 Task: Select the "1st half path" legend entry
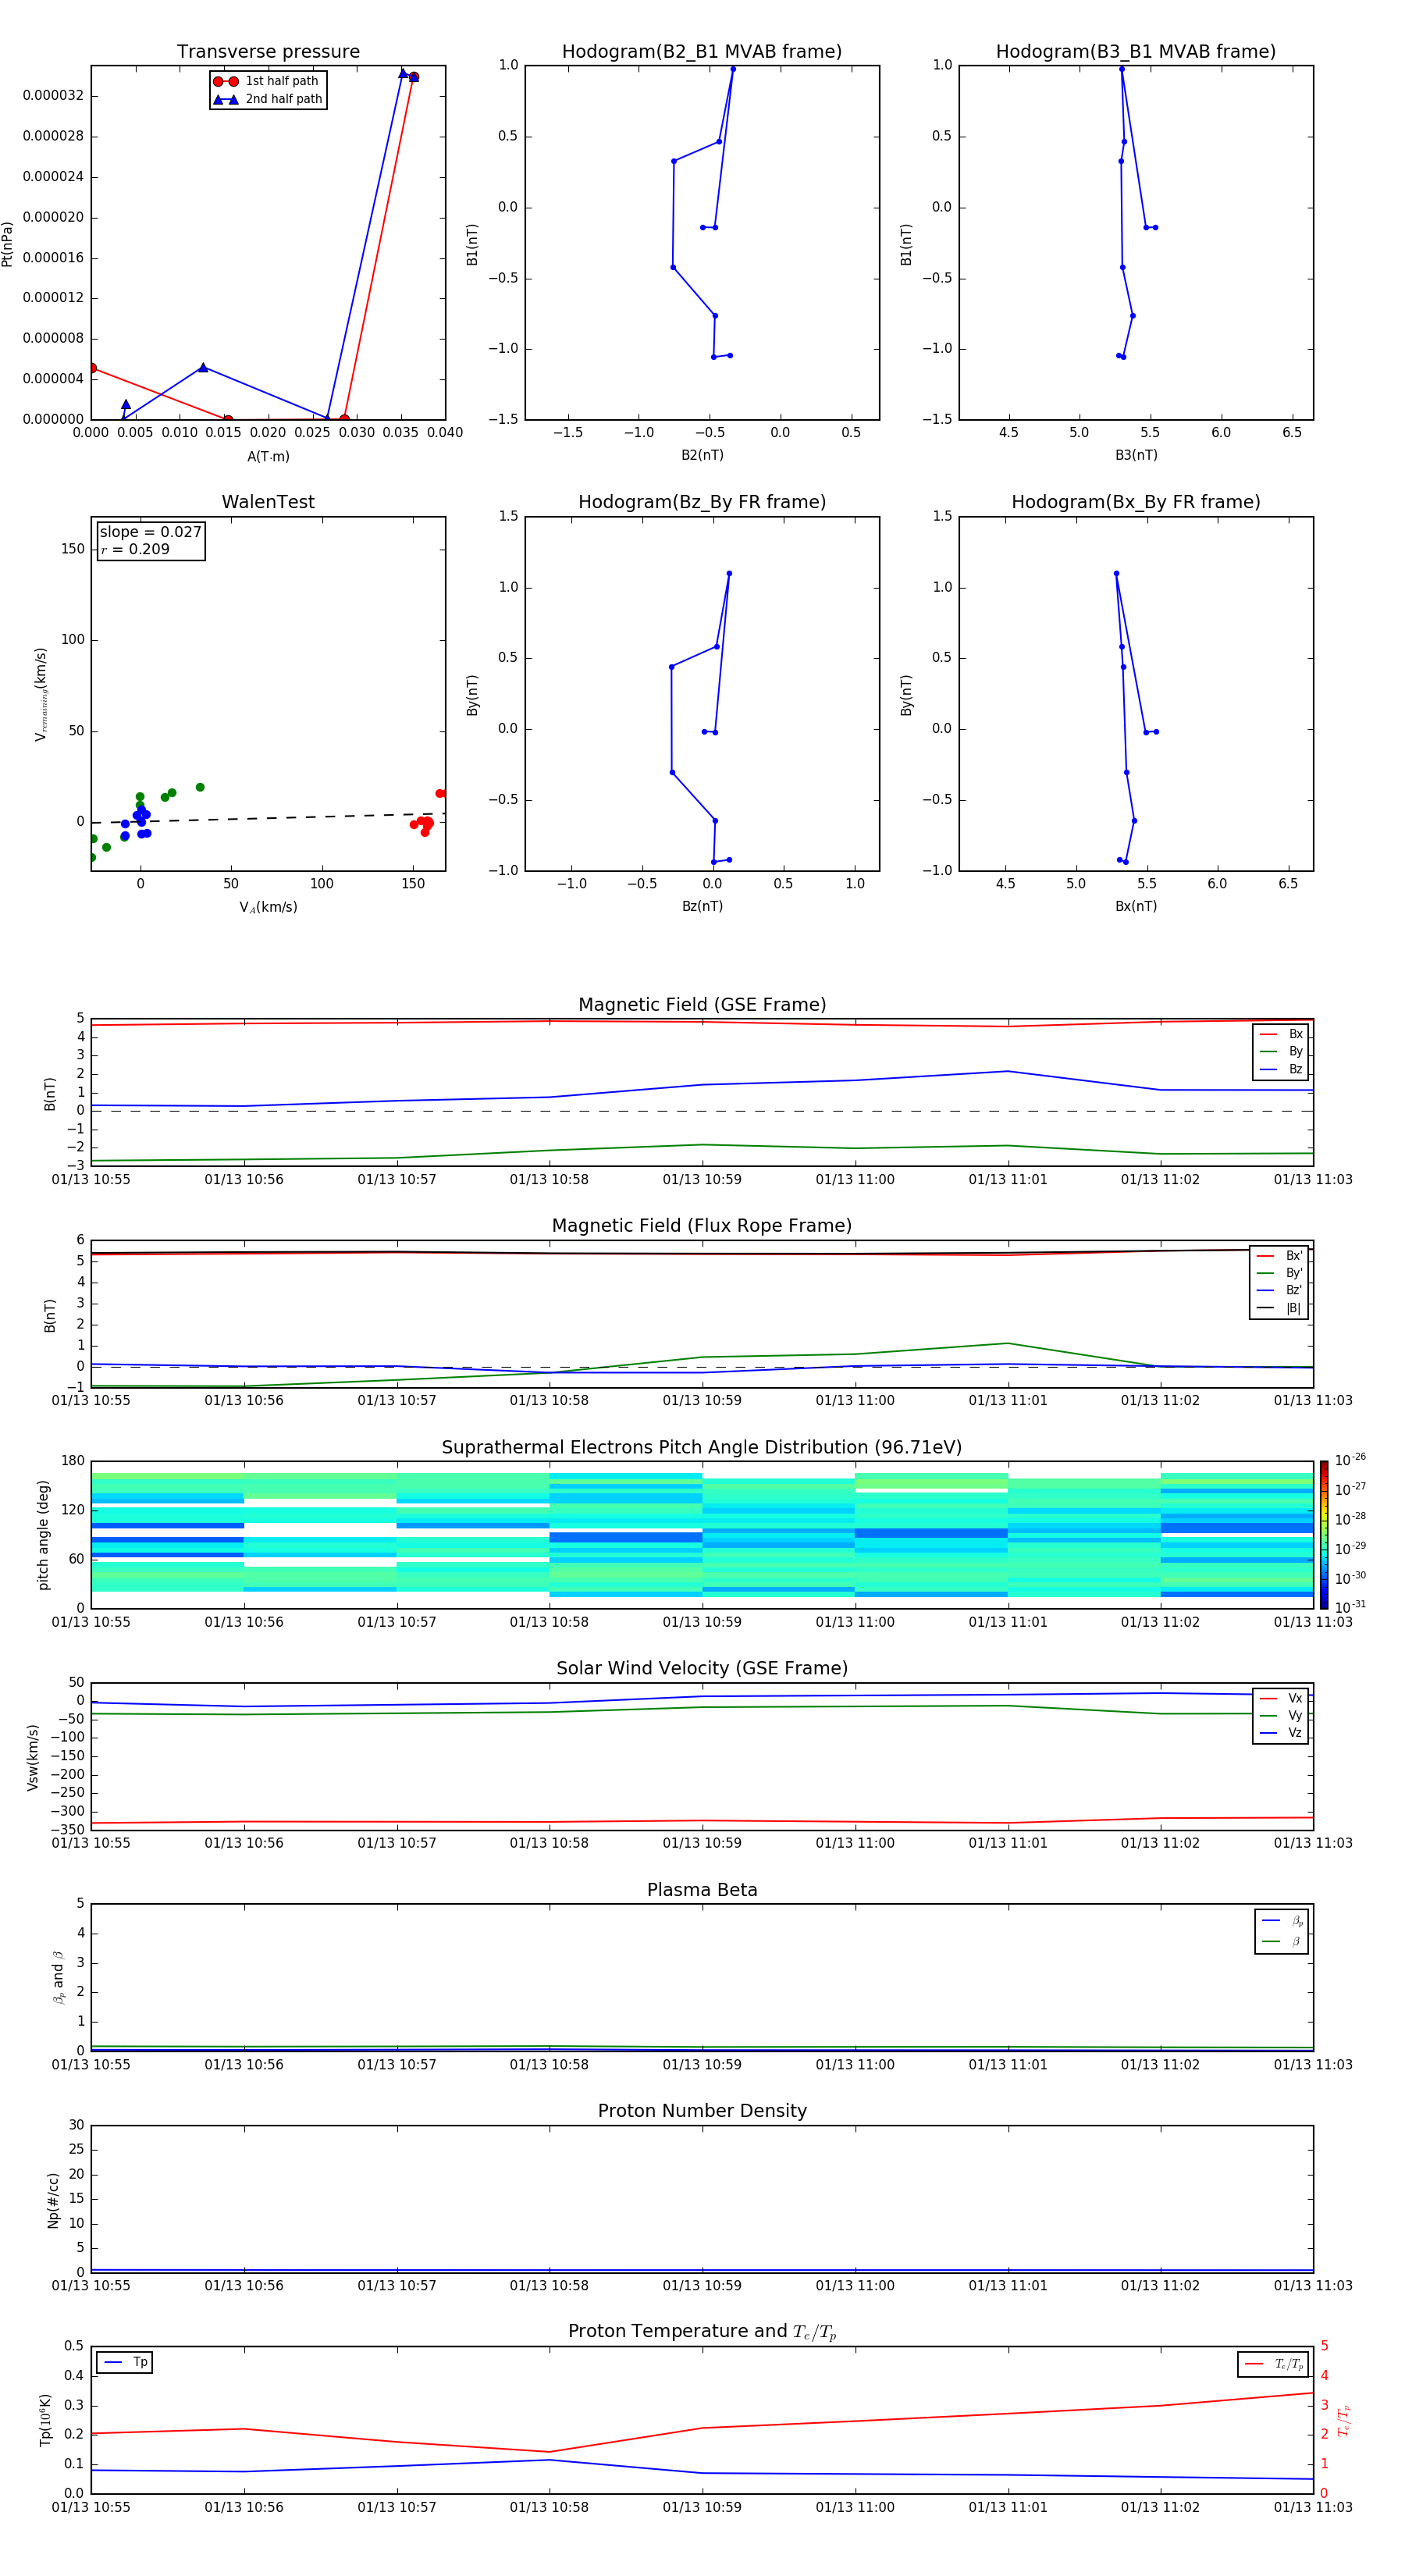tap(267, 81)
